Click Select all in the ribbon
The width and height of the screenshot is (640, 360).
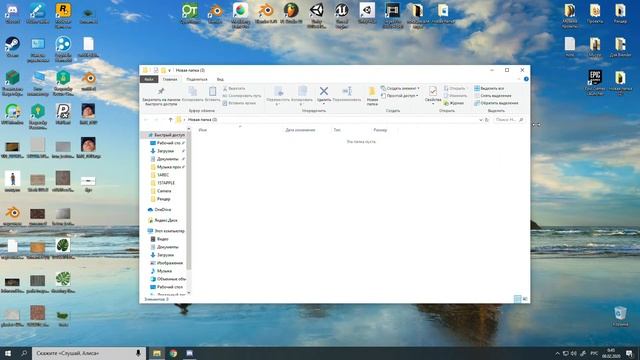point(489,89)
